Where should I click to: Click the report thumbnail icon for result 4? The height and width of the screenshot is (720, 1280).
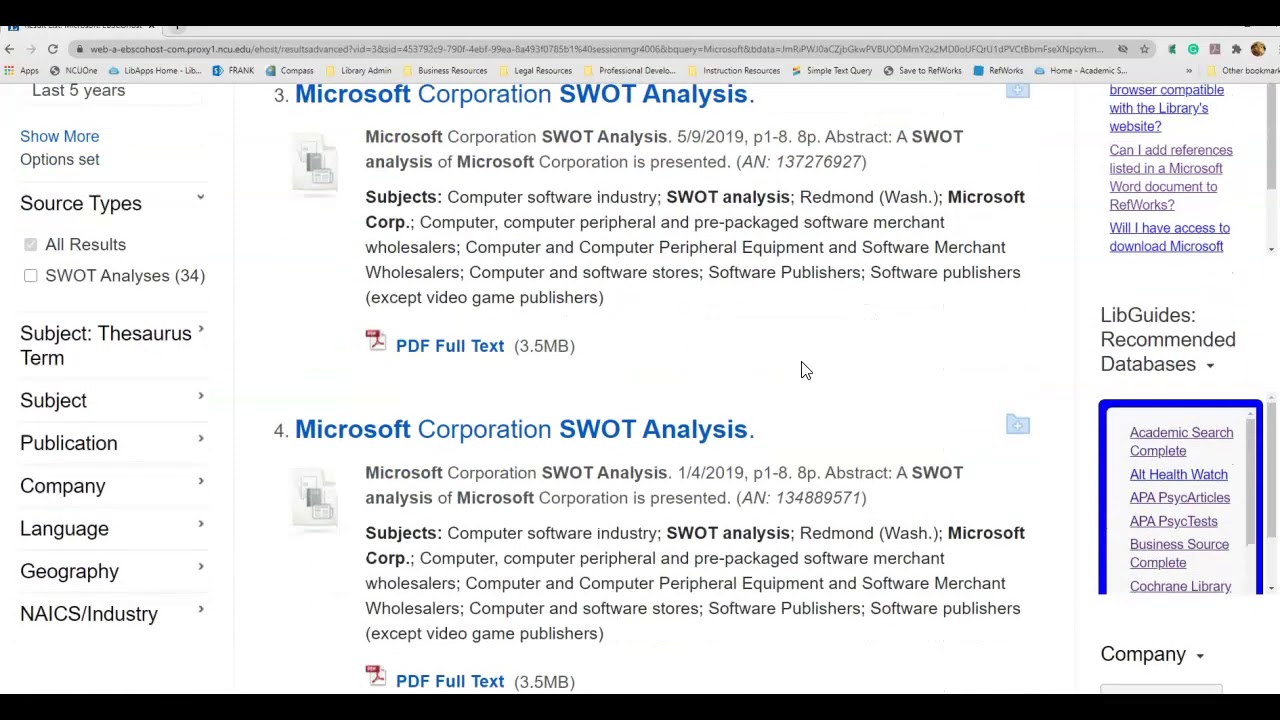tap(315, 497)
